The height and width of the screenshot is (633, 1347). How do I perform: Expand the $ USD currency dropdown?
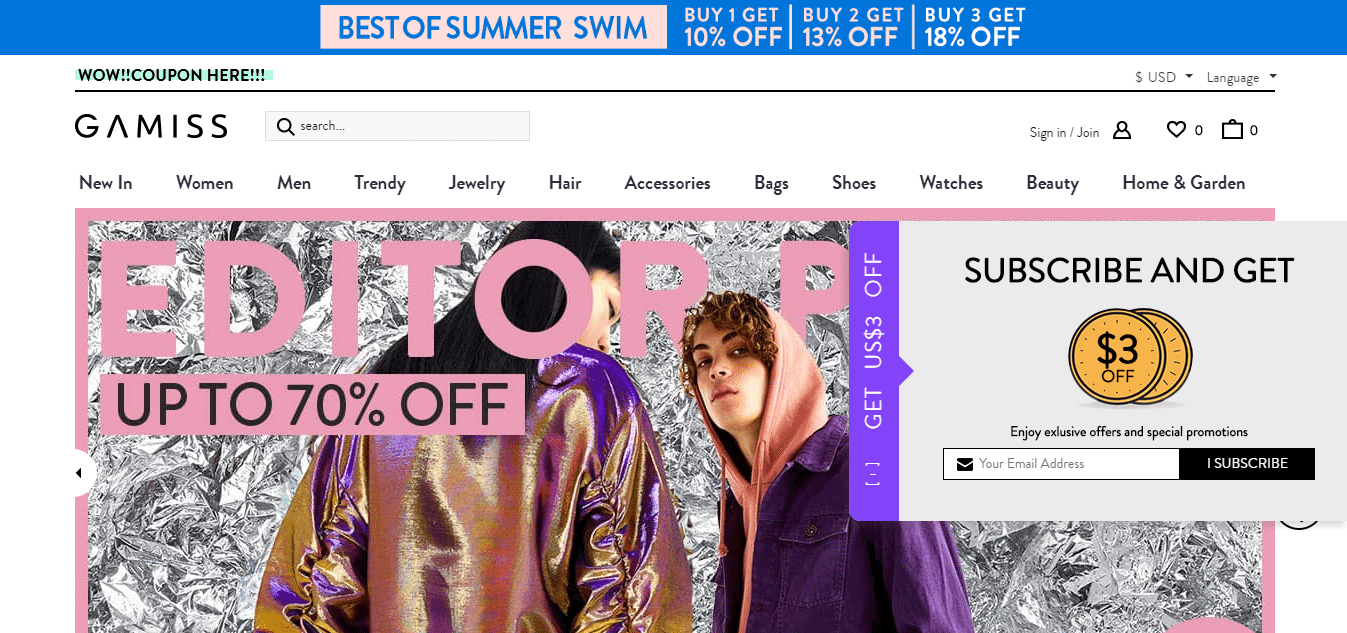1164,77
